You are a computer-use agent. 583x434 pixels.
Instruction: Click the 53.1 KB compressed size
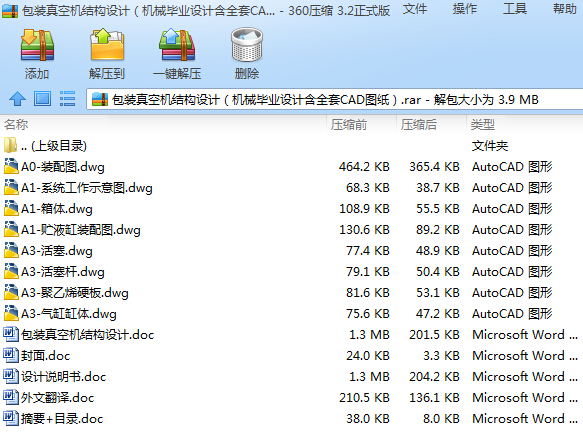[x=438, y=293]
